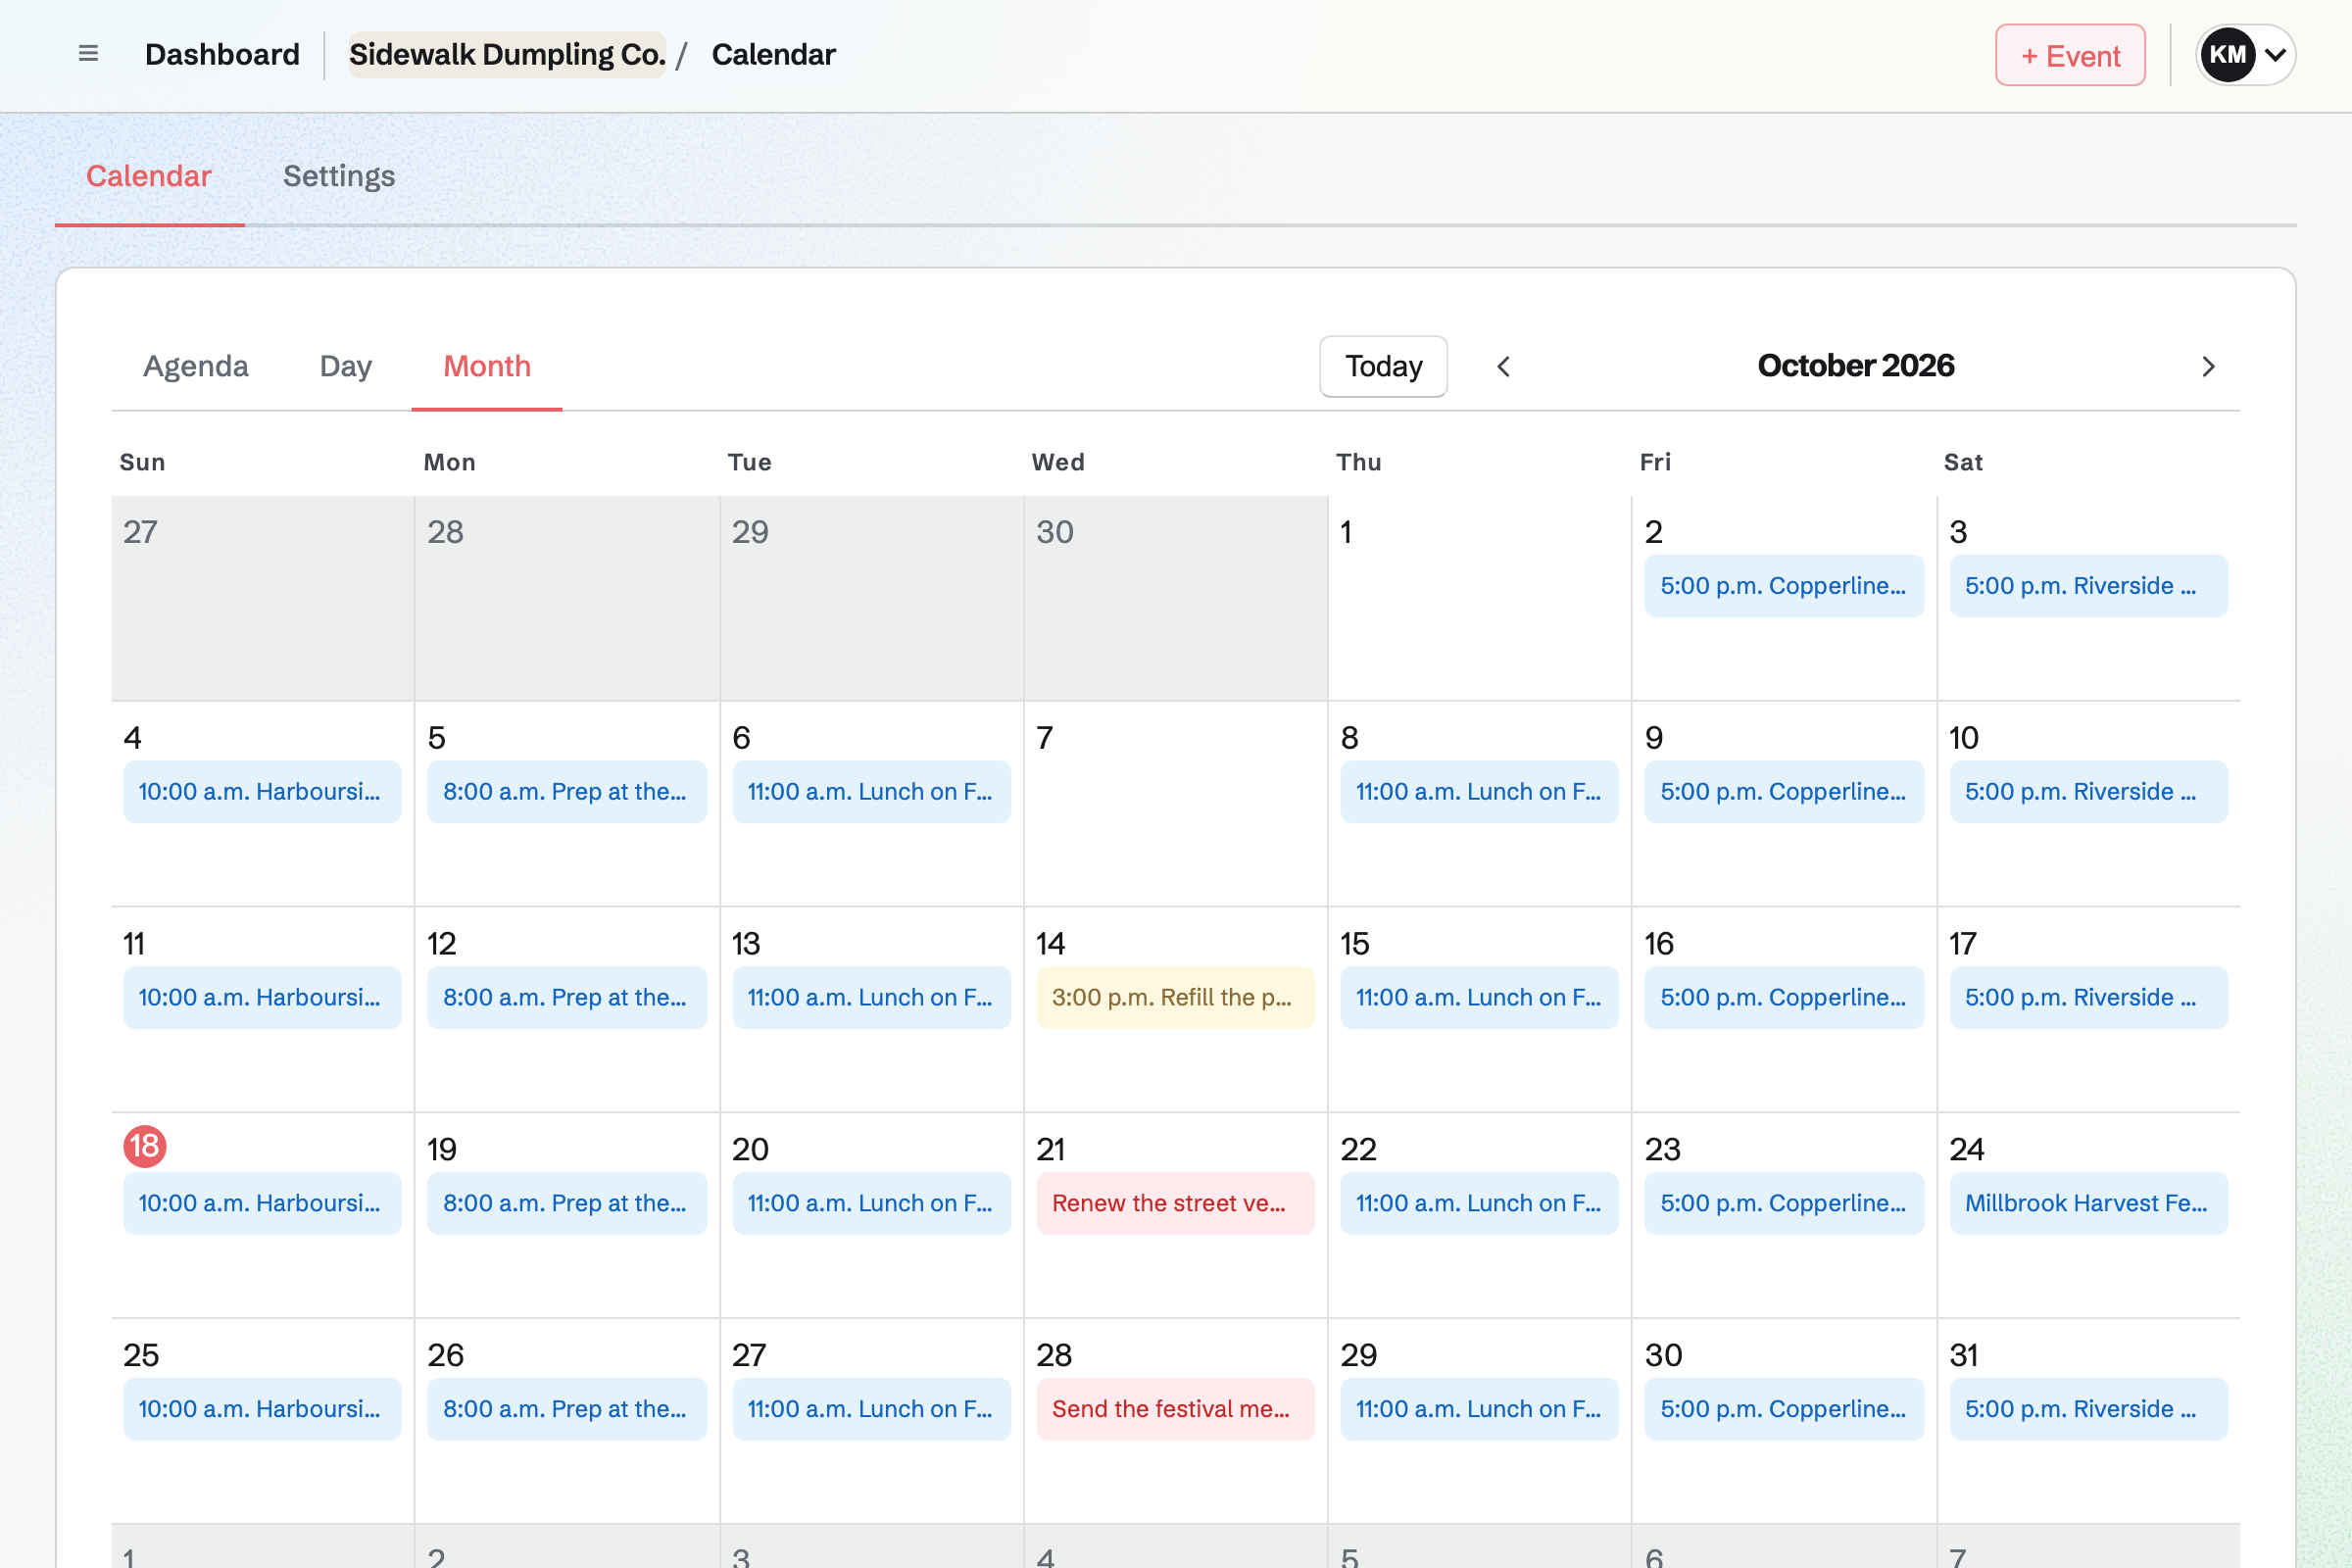Screen dimensions: 2352x1568
Task: Open Lunch event on October 8
Action: pos(1479,792)
